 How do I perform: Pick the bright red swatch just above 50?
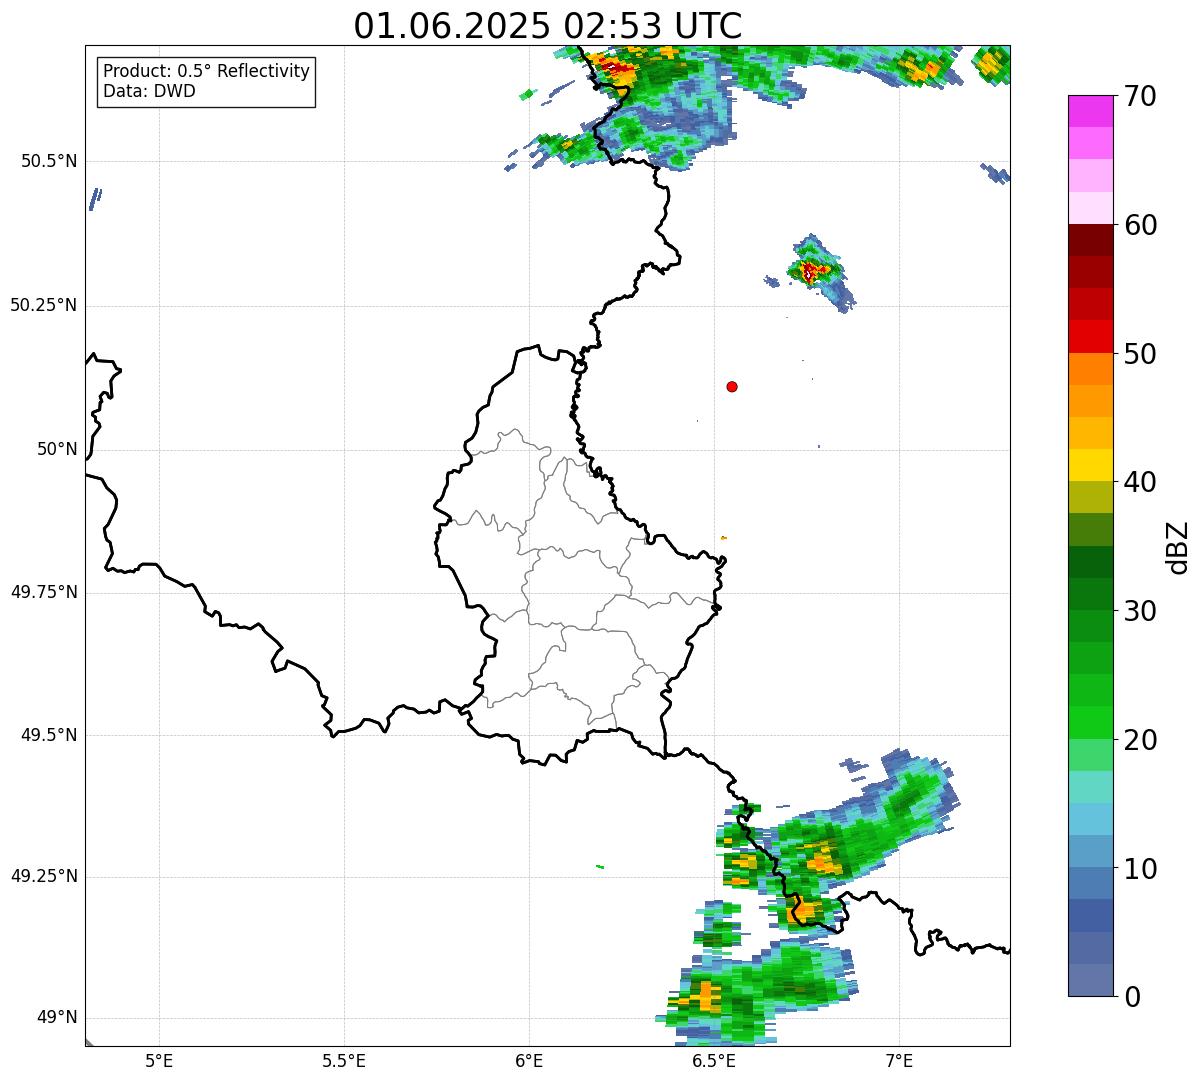[1090, 337]
